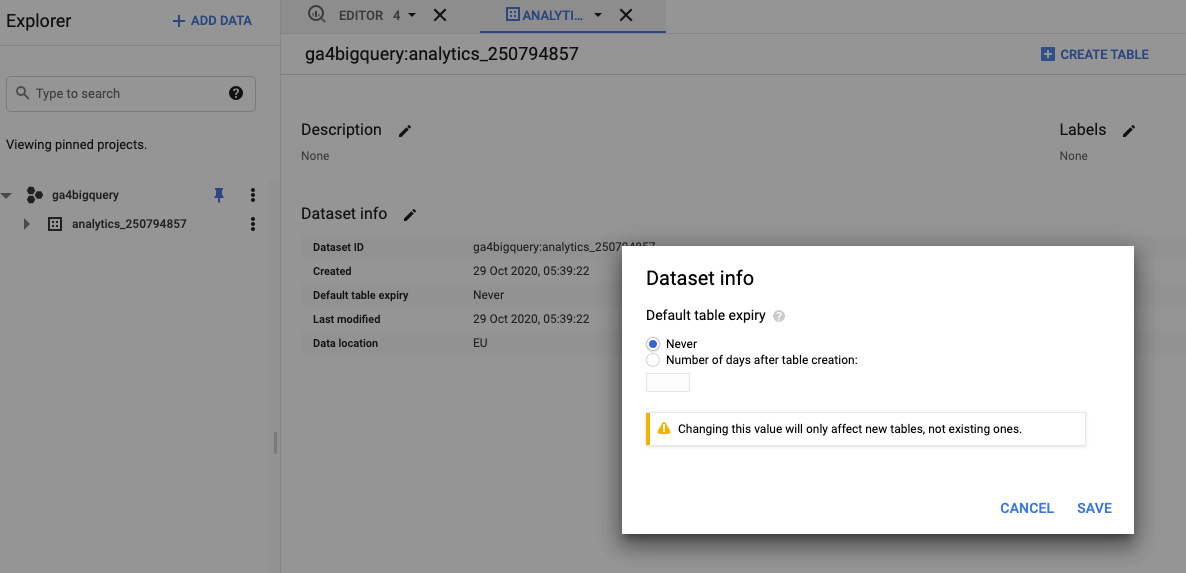Open the search help question mark icon
Screen dimensions: 1186x573
tap(236, 93)
